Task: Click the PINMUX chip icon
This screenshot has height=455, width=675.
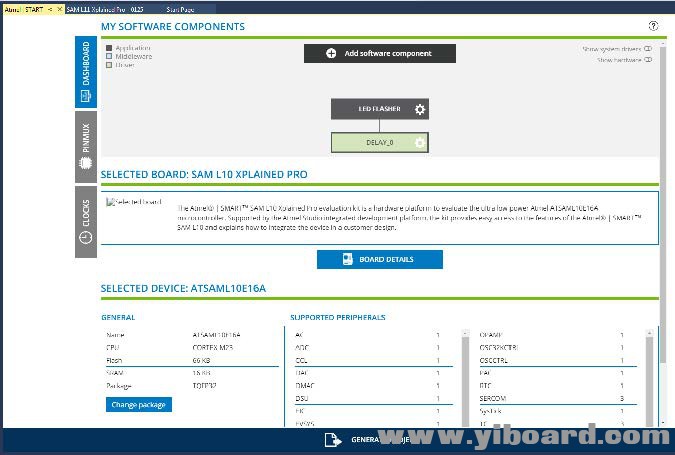Action: tap(86, 163)
